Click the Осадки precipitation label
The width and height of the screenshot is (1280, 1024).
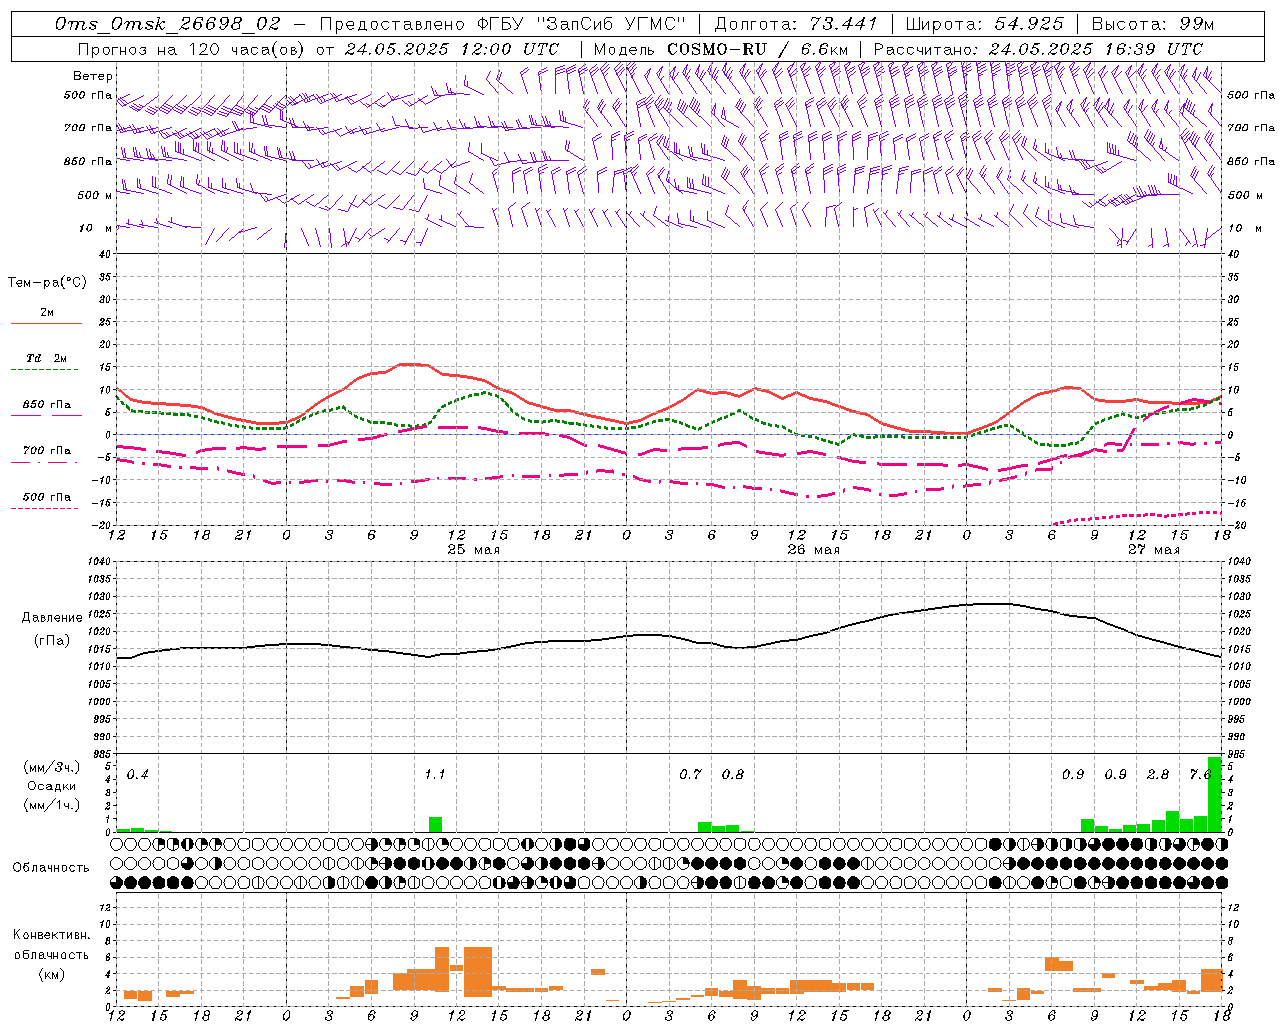click(51, 786)
